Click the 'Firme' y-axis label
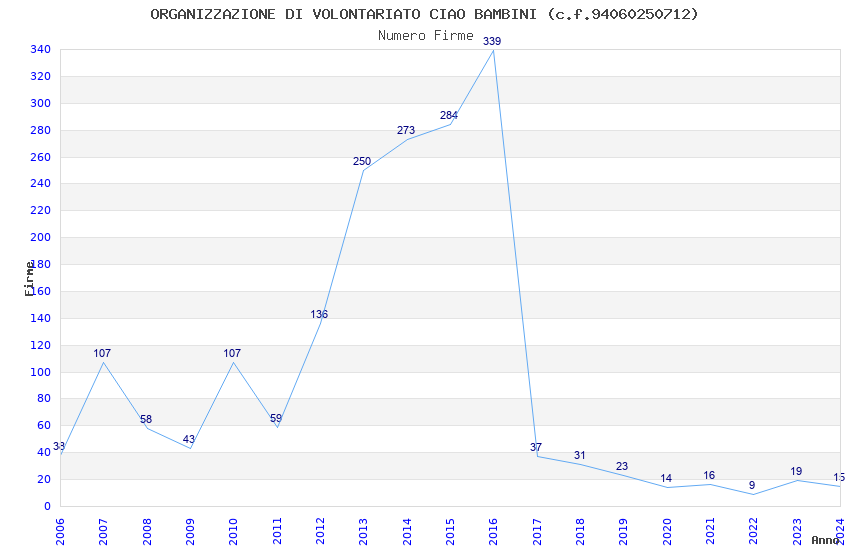The image size is (850, 550). [29, 279]
